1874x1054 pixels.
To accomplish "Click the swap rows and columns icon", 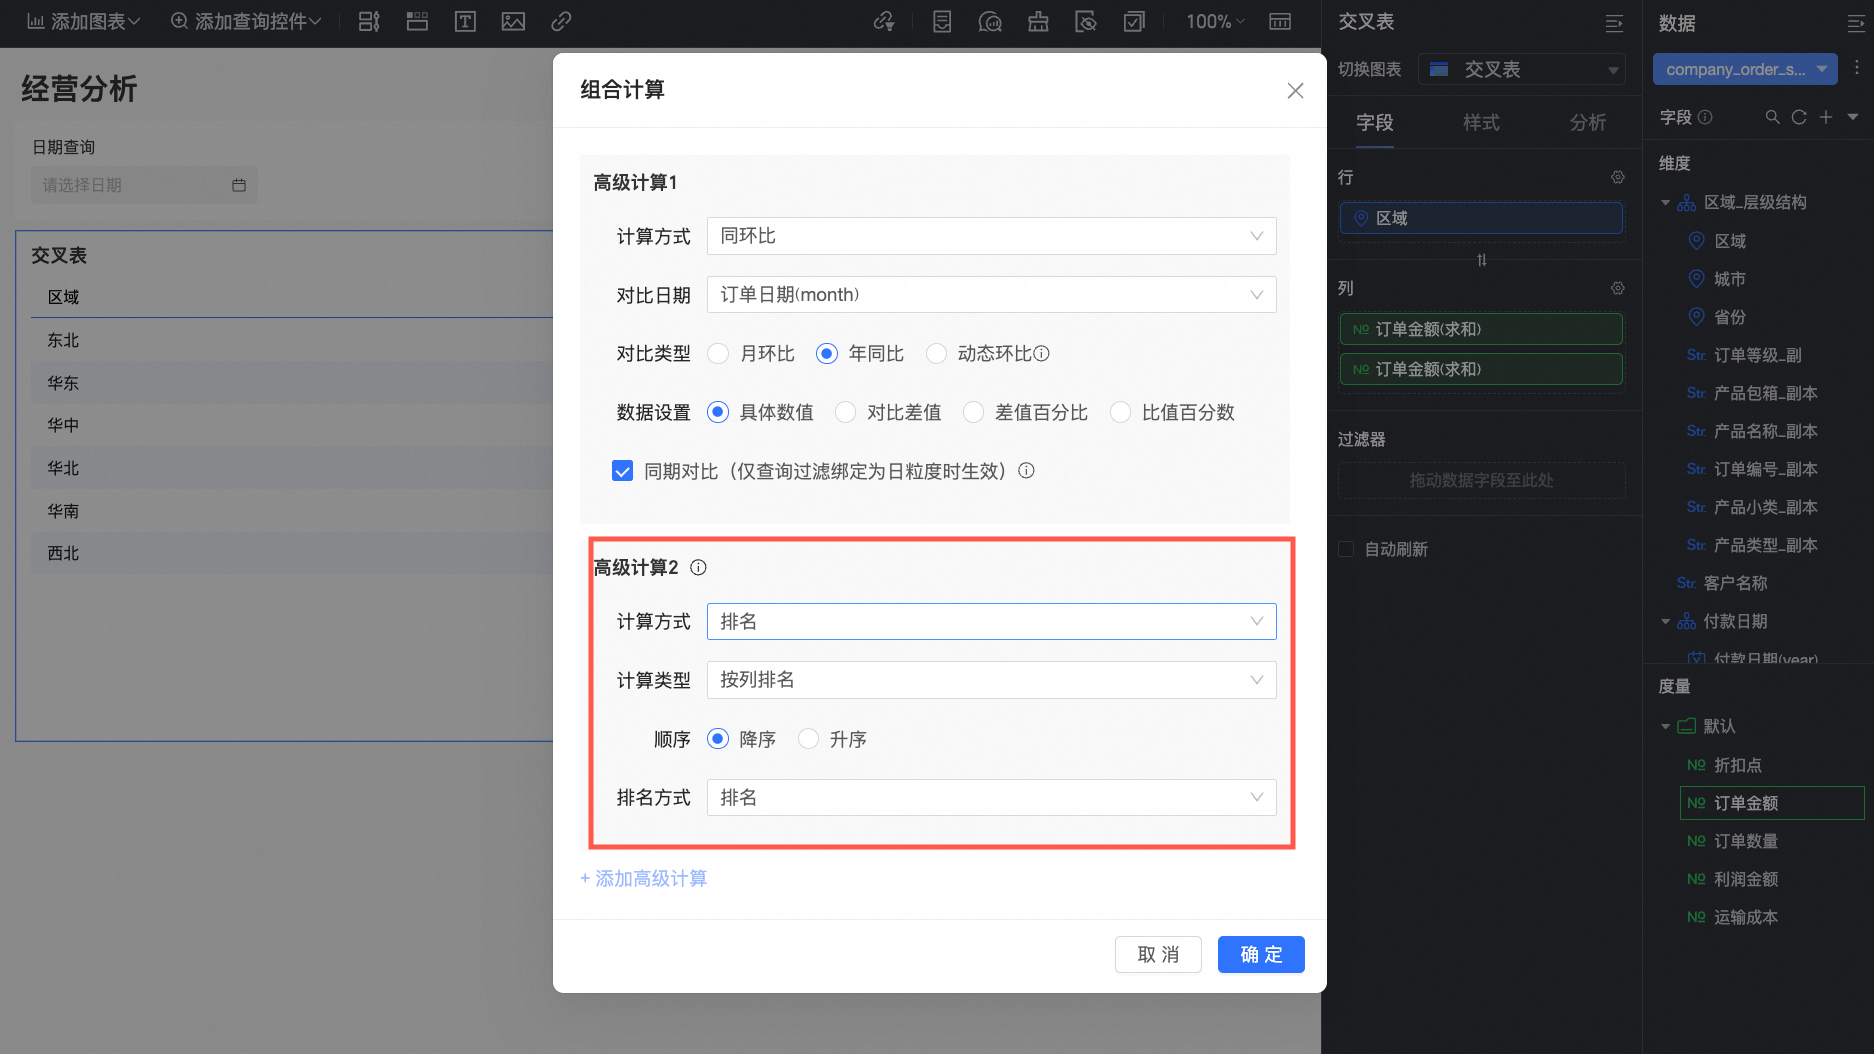I will click(1481, 260).
